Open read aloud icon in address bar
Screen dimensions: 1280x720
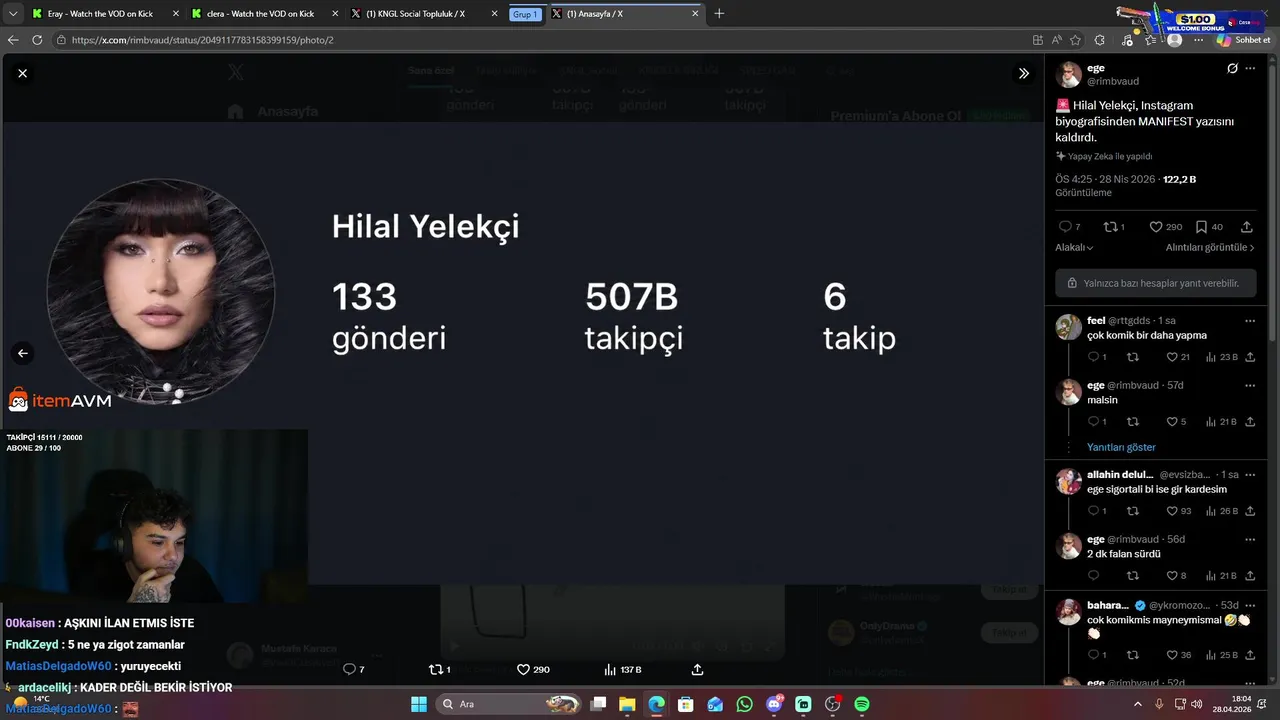pyautogui.click(x=1057, y=40)
